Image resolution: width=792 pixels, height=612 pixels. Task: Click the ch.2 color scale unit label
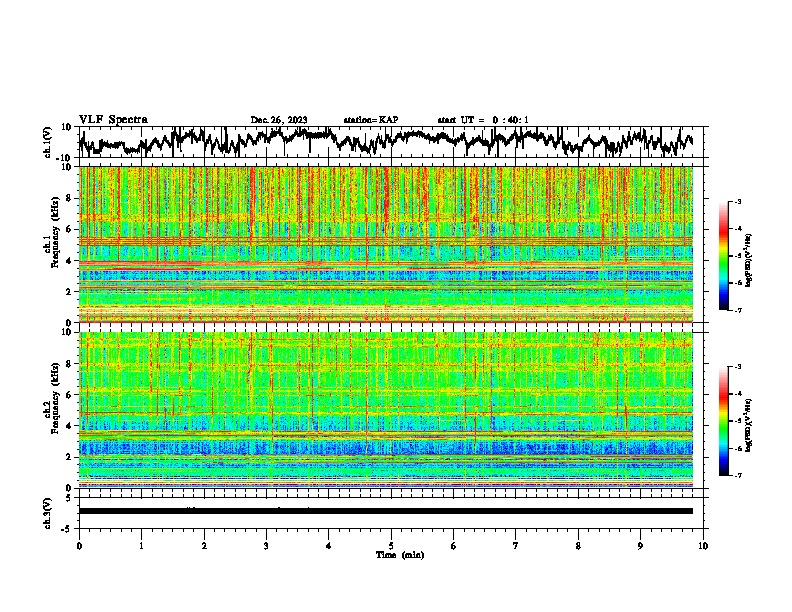click(x=749, y=425)
